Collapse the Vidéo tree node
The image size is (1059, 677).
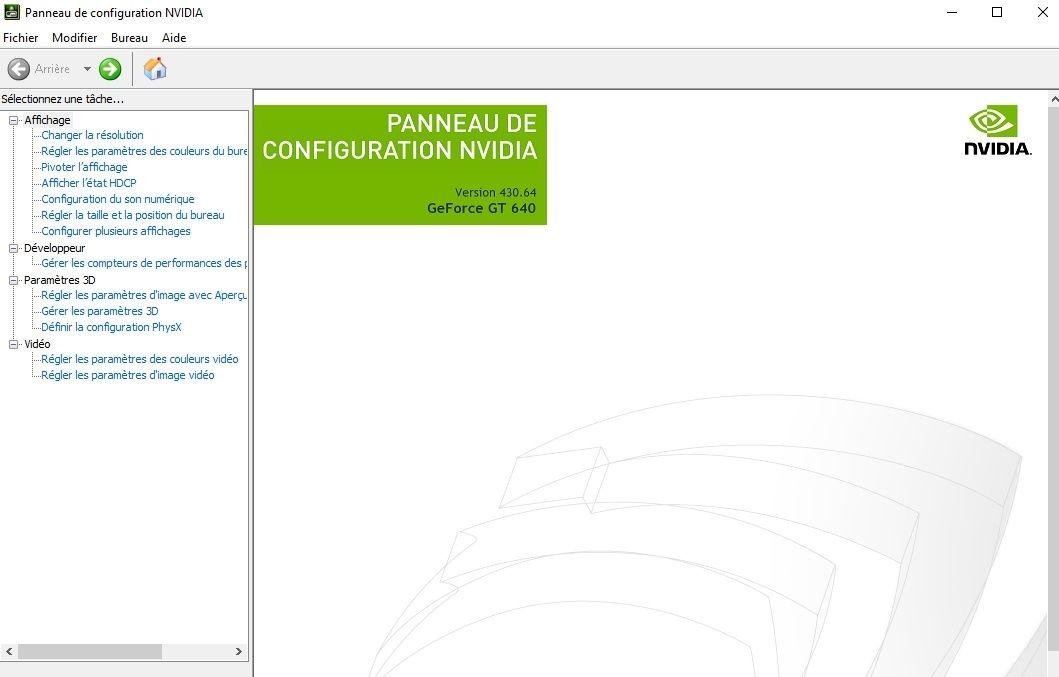pyautogui.click(x=13, y=344)
